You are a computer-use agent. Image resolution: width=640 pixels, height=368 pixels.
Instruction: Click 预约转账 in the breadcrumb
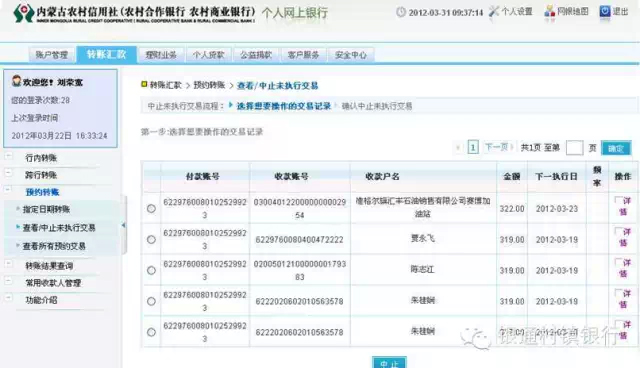click(209, 85)
